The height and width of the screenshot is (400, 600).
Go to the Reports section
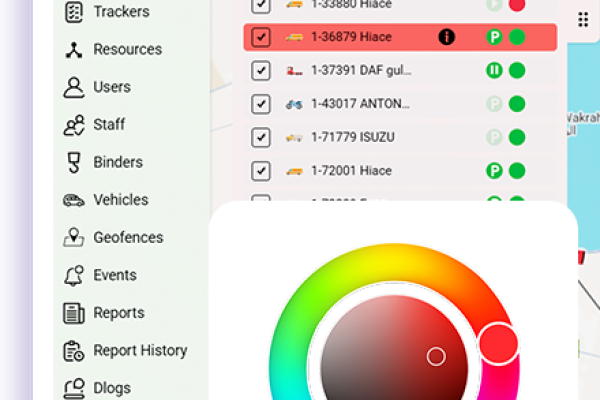(x=118, y=313)
